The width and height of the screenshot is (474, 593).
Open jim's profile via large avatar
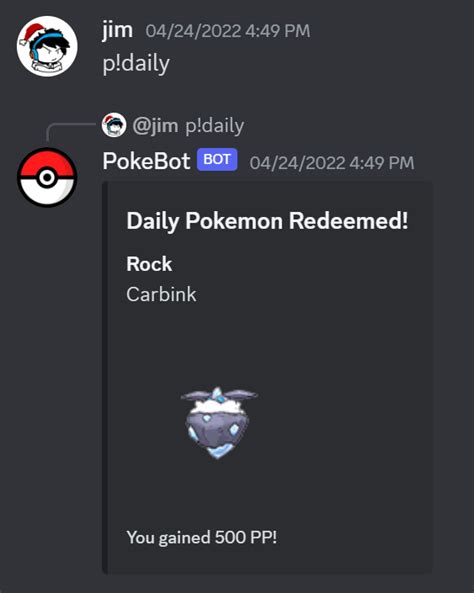point(47,46)
